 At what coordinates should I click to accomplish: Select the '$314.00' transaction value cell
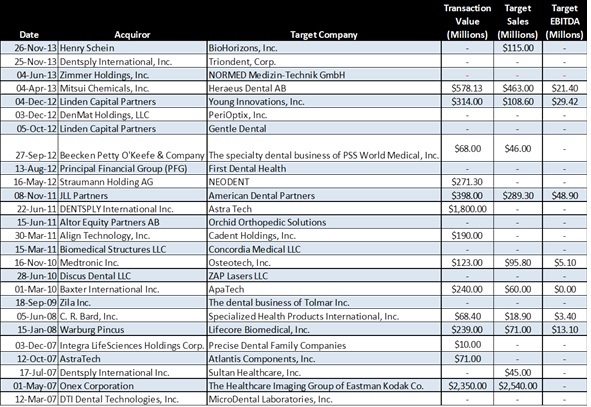pos(467,102)
